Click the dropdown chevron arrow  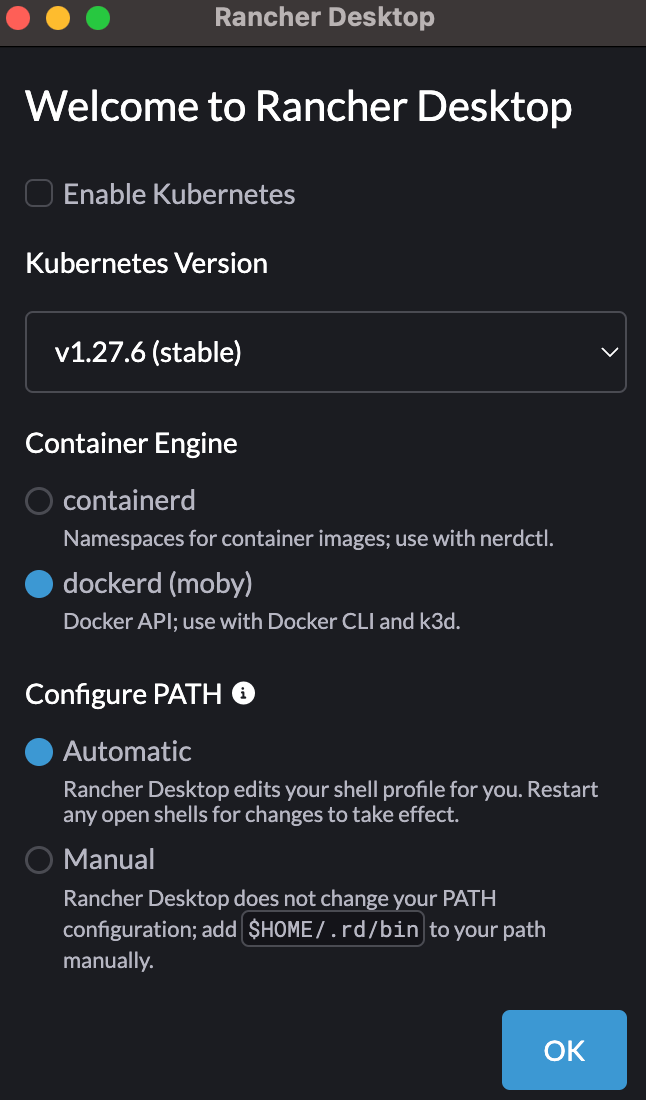pos(610,352)
